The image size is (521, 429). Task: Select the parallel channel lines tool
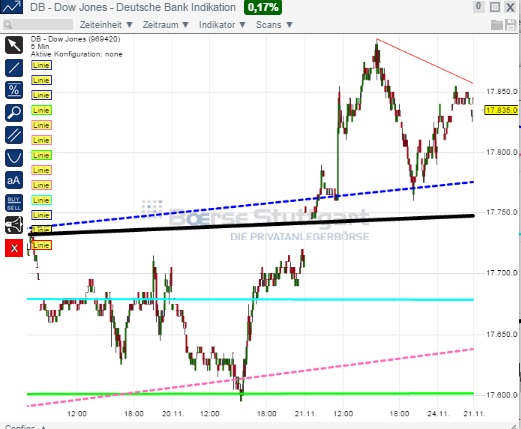[14, 135]
